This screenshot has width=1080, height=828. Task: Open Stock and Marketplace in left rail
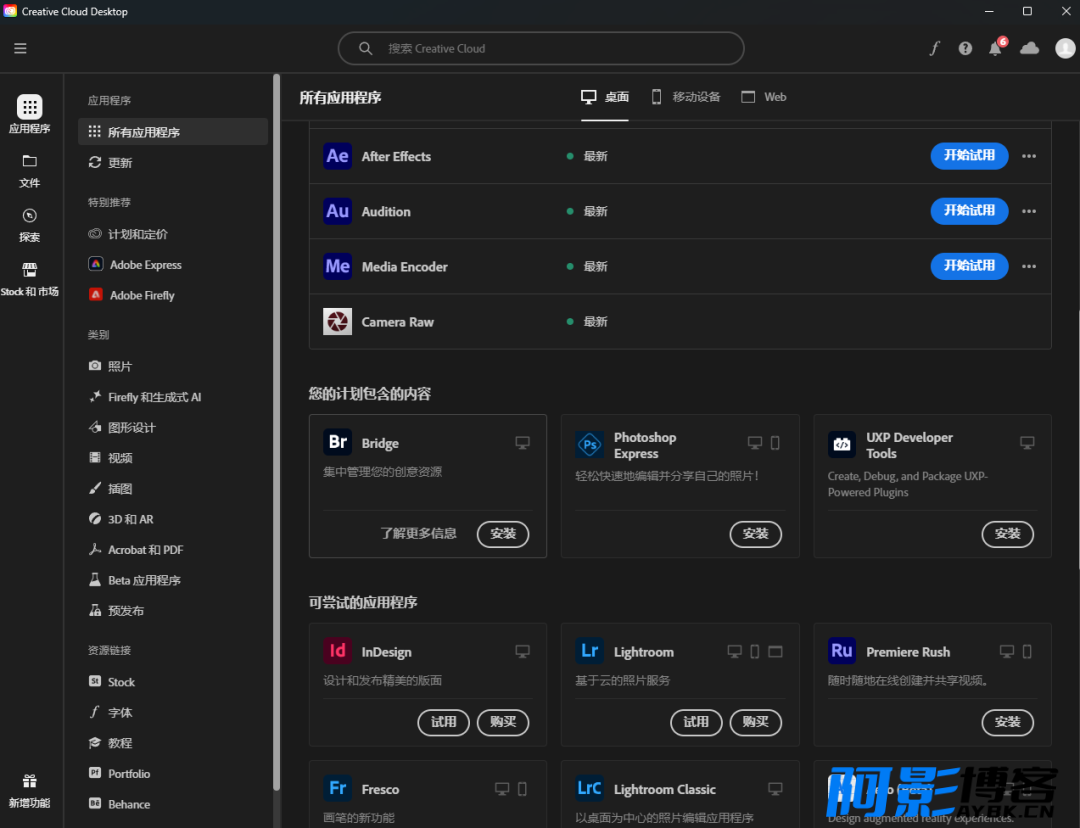click(x=29, y=278)
